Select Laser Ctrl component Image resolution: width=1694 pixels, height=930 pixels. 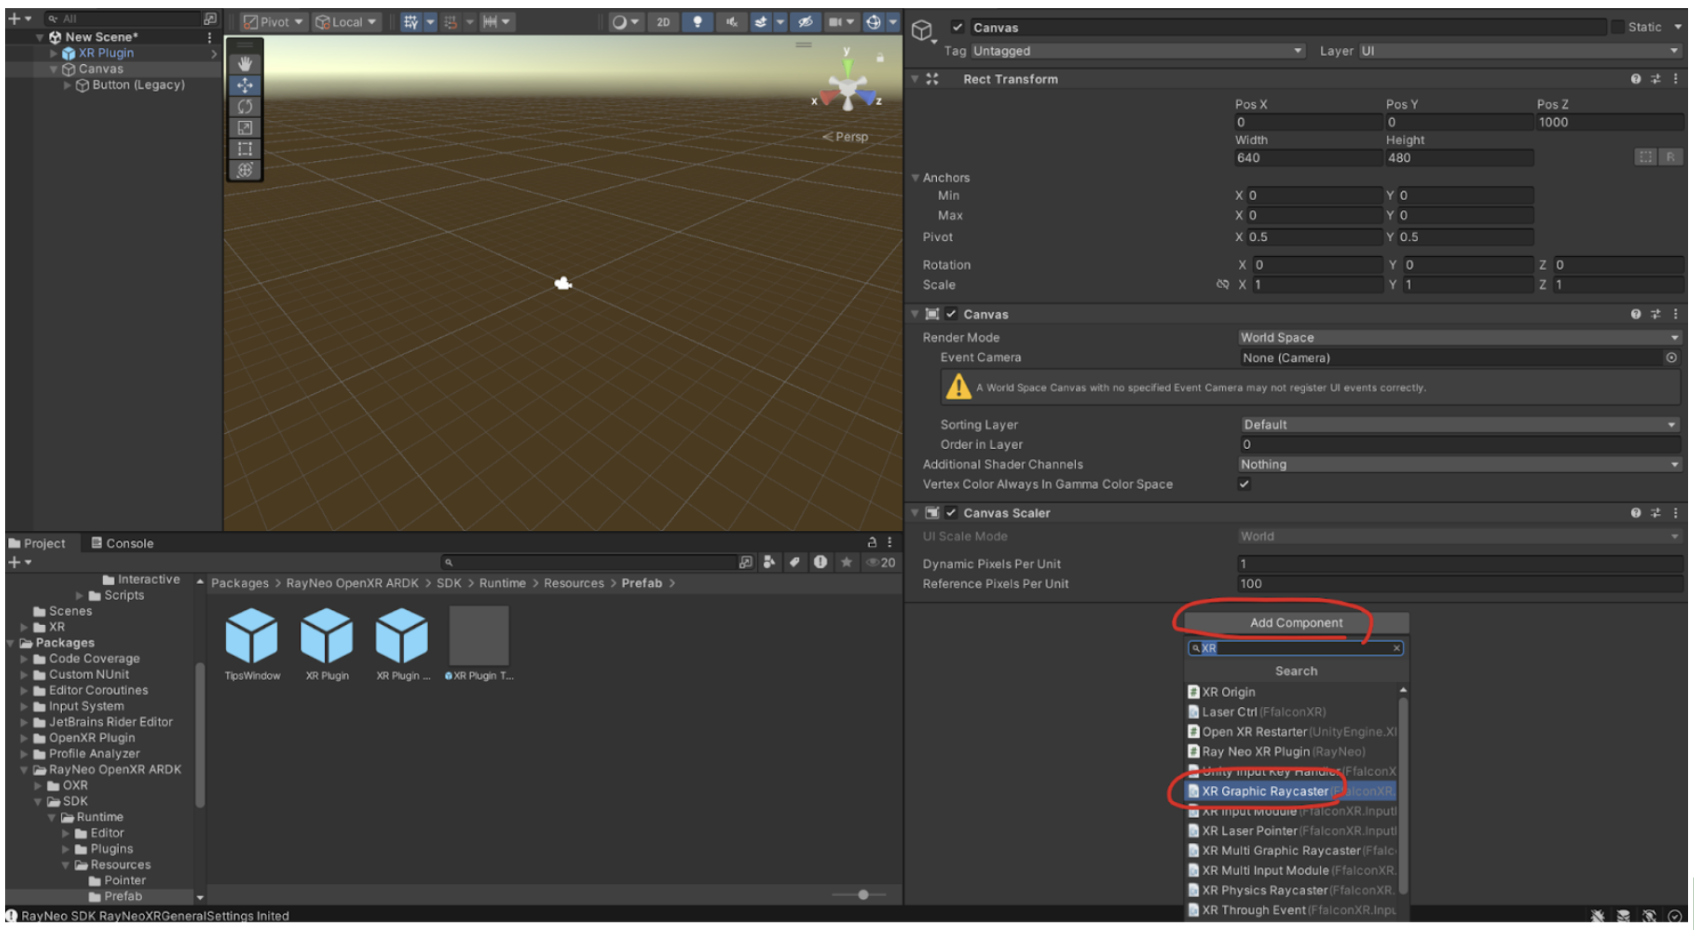point(1291,712)
